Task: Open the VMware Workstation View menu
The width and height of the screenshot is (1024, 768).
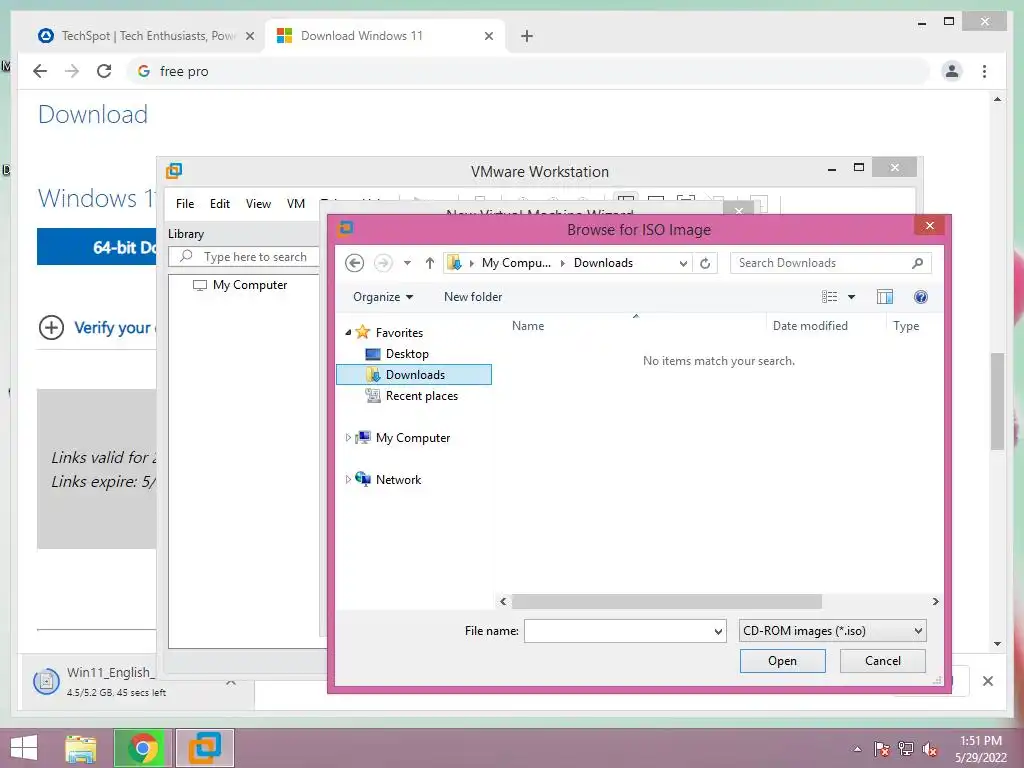Action: [x=258, y=204]
